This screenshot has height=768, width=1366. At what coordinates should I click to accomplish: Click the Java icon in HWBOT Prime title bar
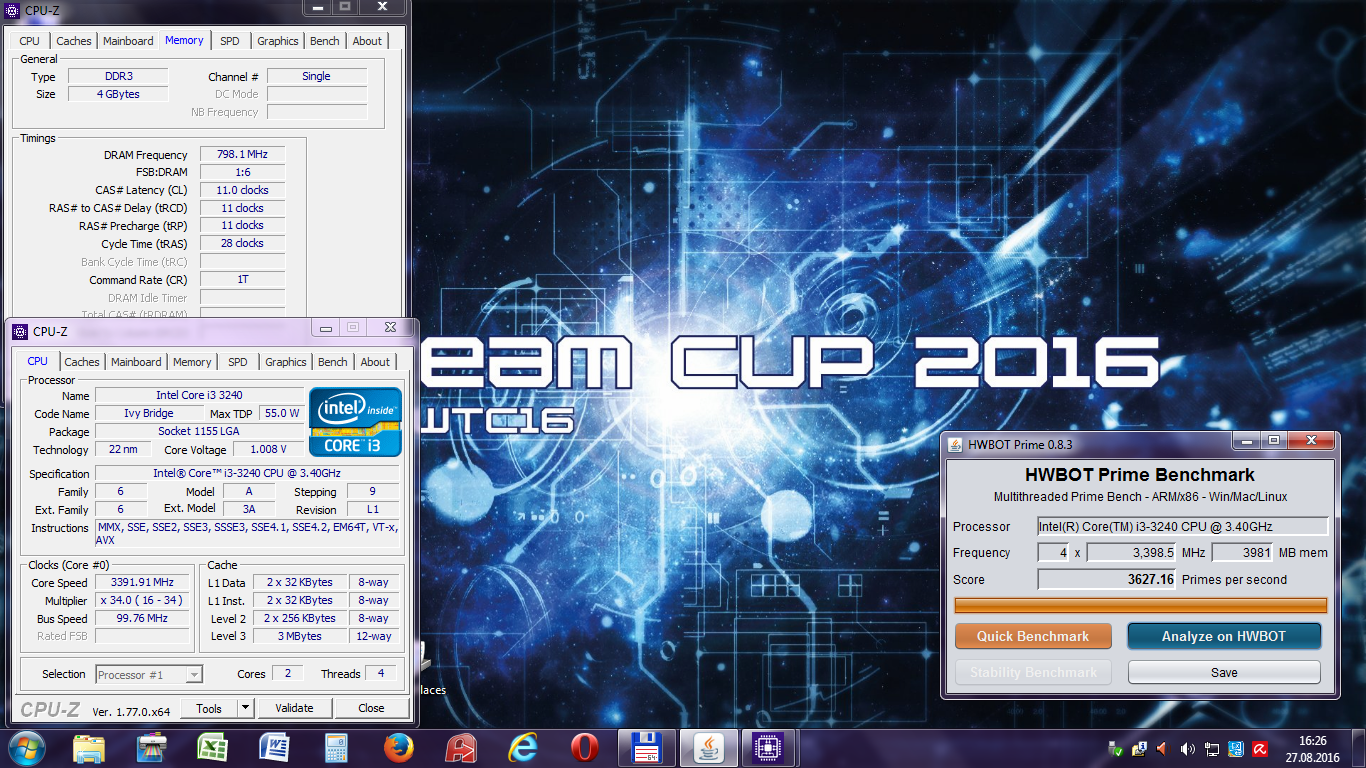(955, 443)
